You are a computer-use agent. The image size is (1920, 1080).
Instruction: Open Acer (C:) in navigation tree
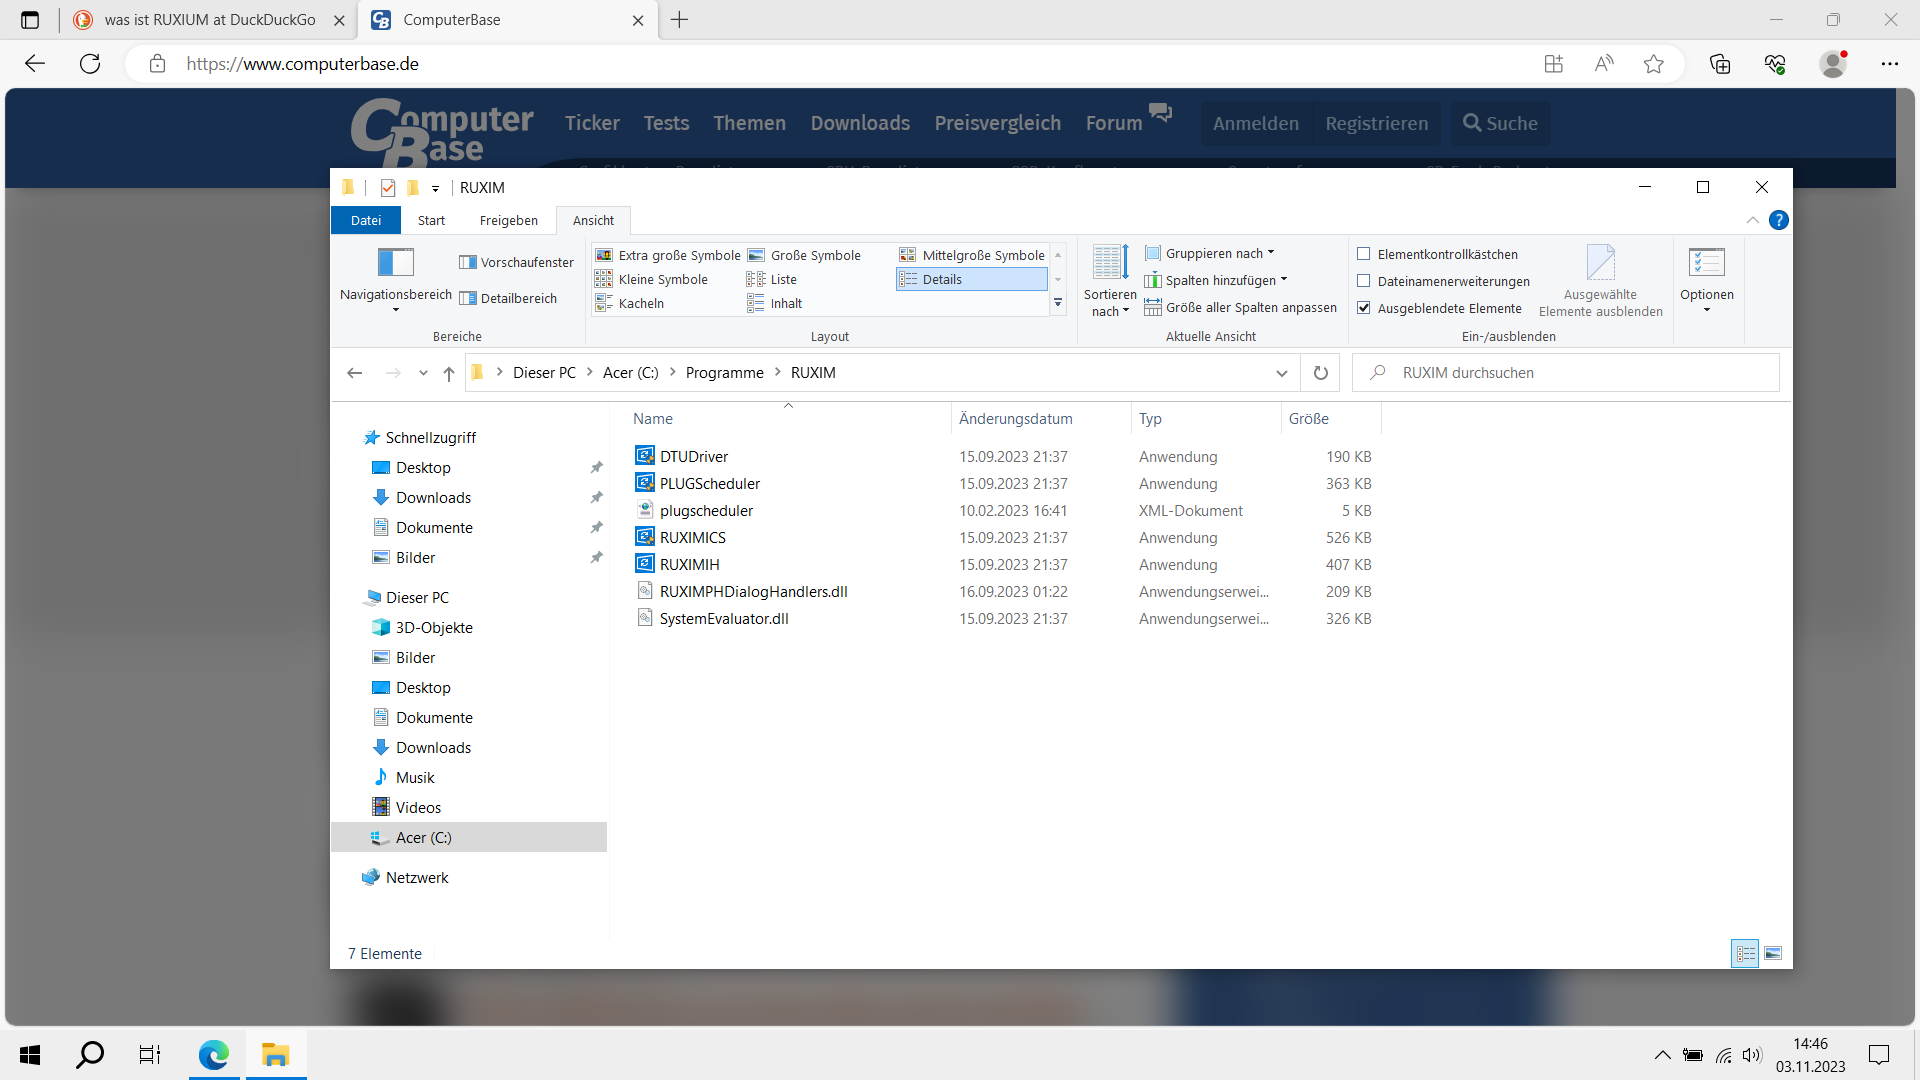point(423,838)
